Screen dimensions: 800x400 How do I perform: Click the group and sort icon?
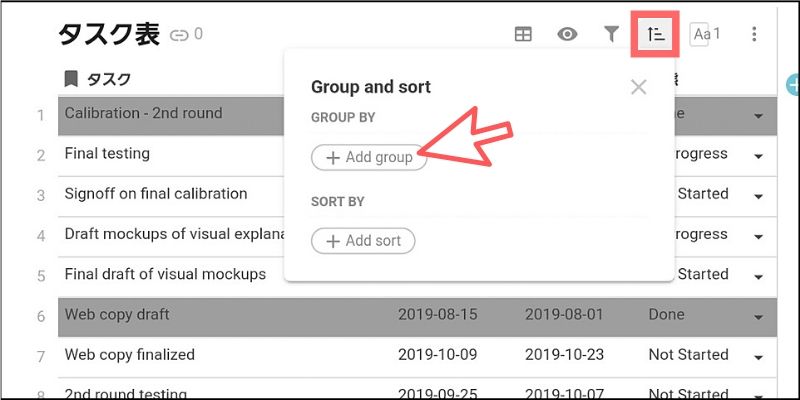pos(655,34)
